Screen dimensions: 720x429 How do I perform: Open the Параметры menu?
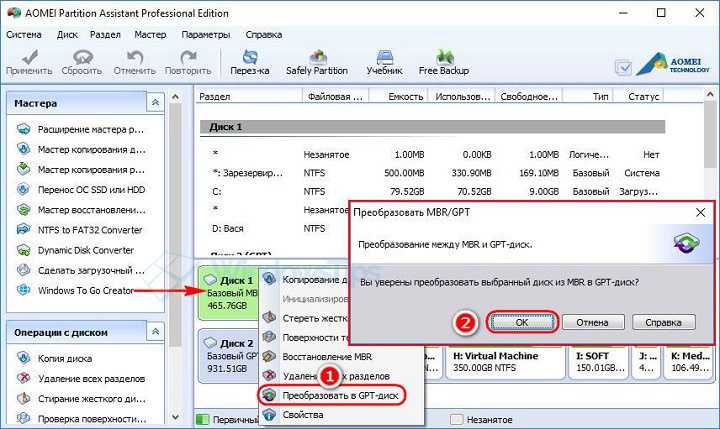206,34
